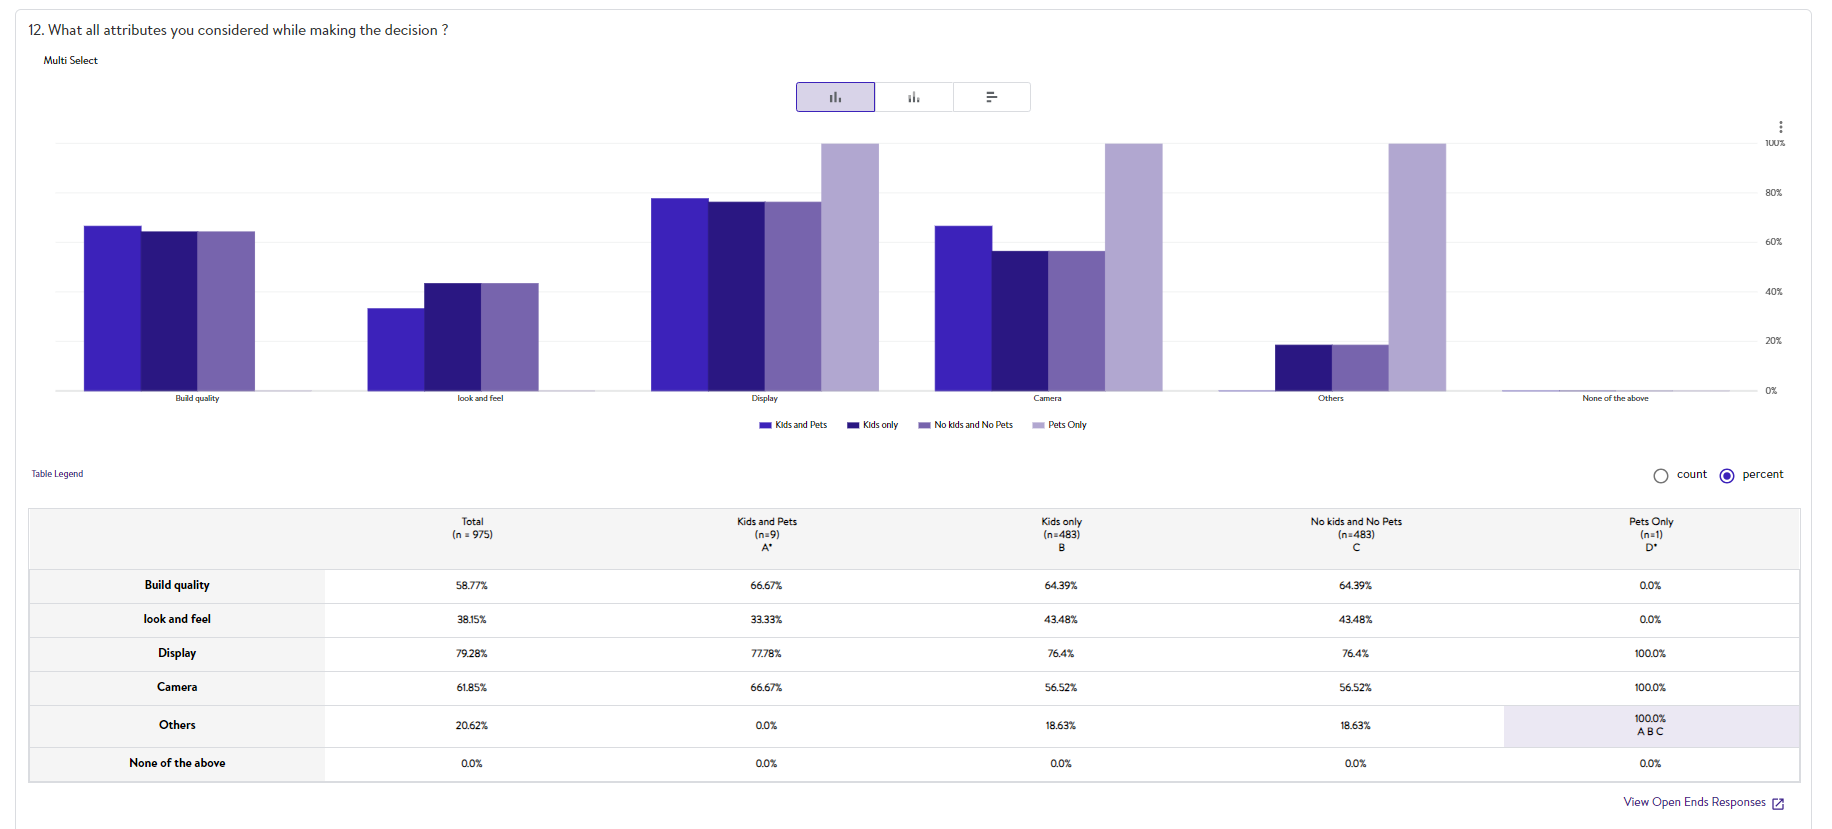
Task: Select the percent radio button
Action: coord(1727,475)
